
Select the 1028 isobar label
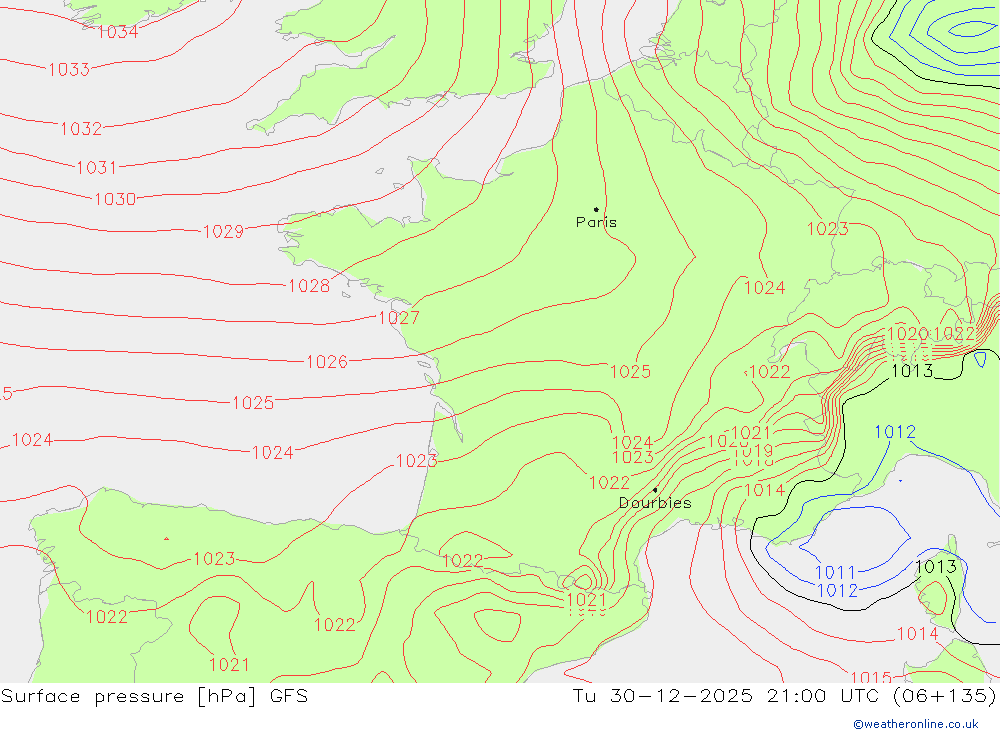[x=309, y=286]
